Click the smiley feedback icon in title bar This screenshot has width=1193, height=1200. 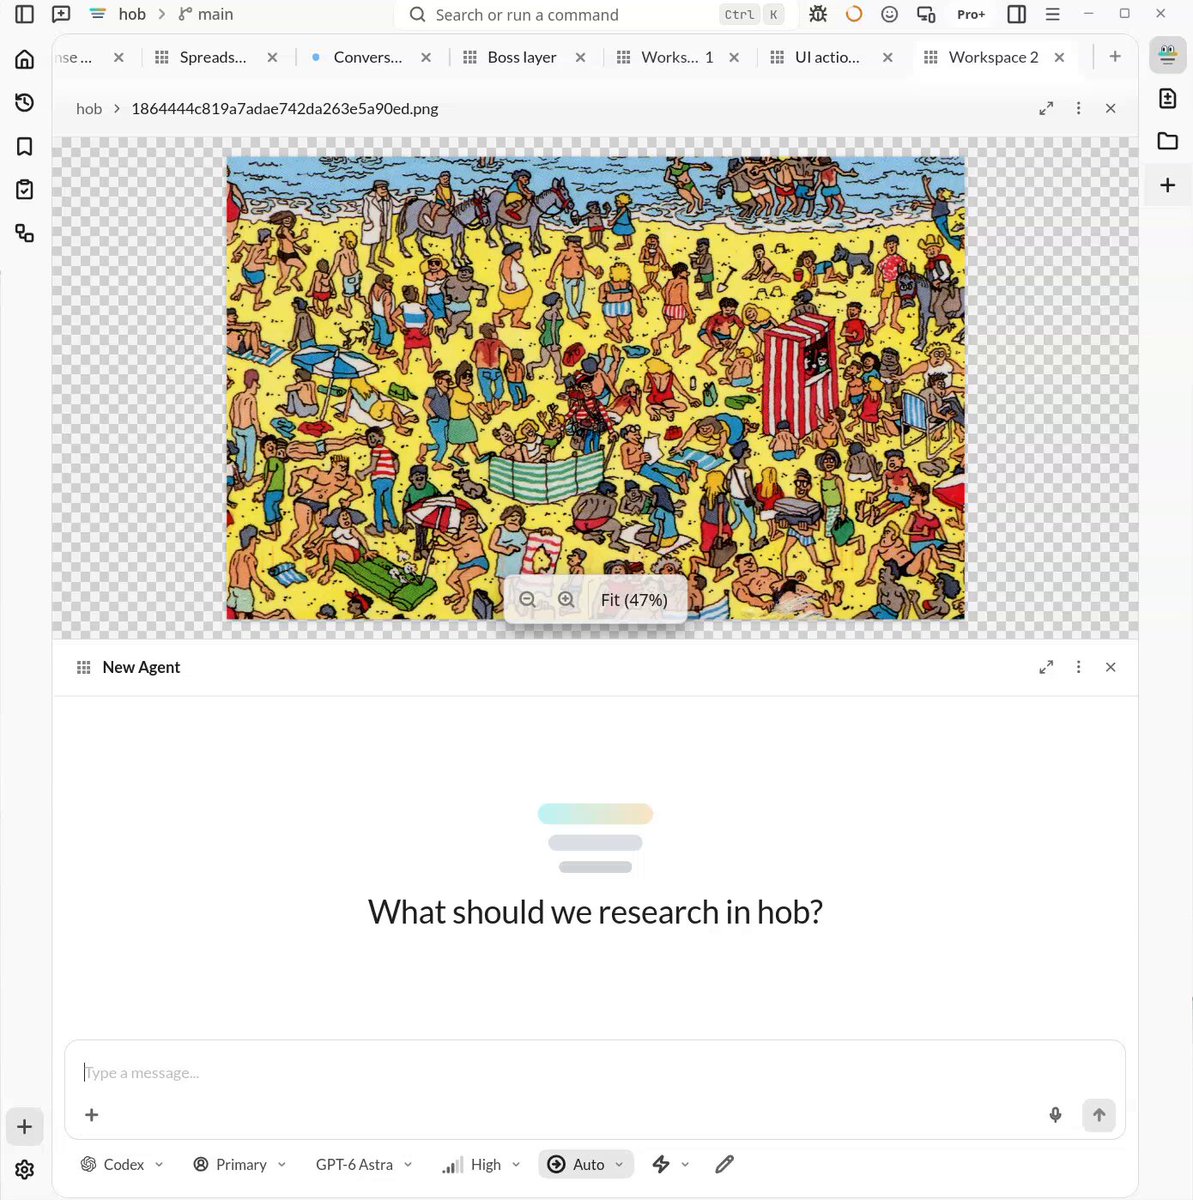point(890,14)
